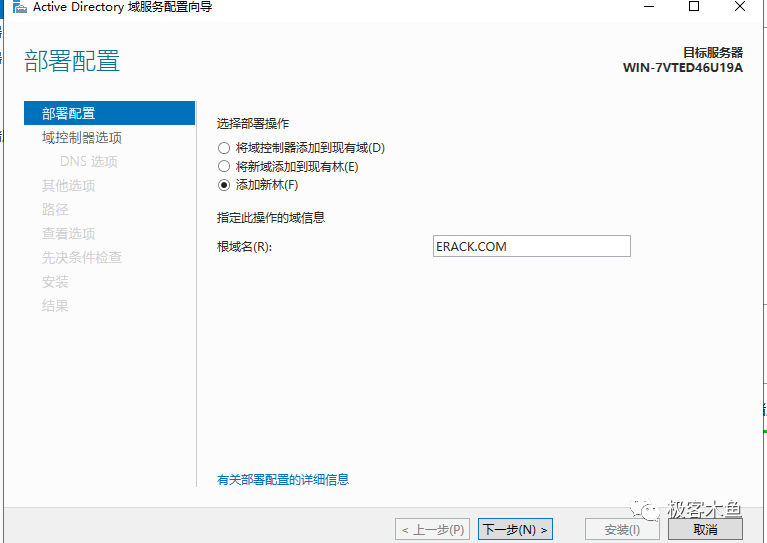Open 查看选项 step in sidebar
This screenshot has height=543, width=767.
[x=68, y=233]
